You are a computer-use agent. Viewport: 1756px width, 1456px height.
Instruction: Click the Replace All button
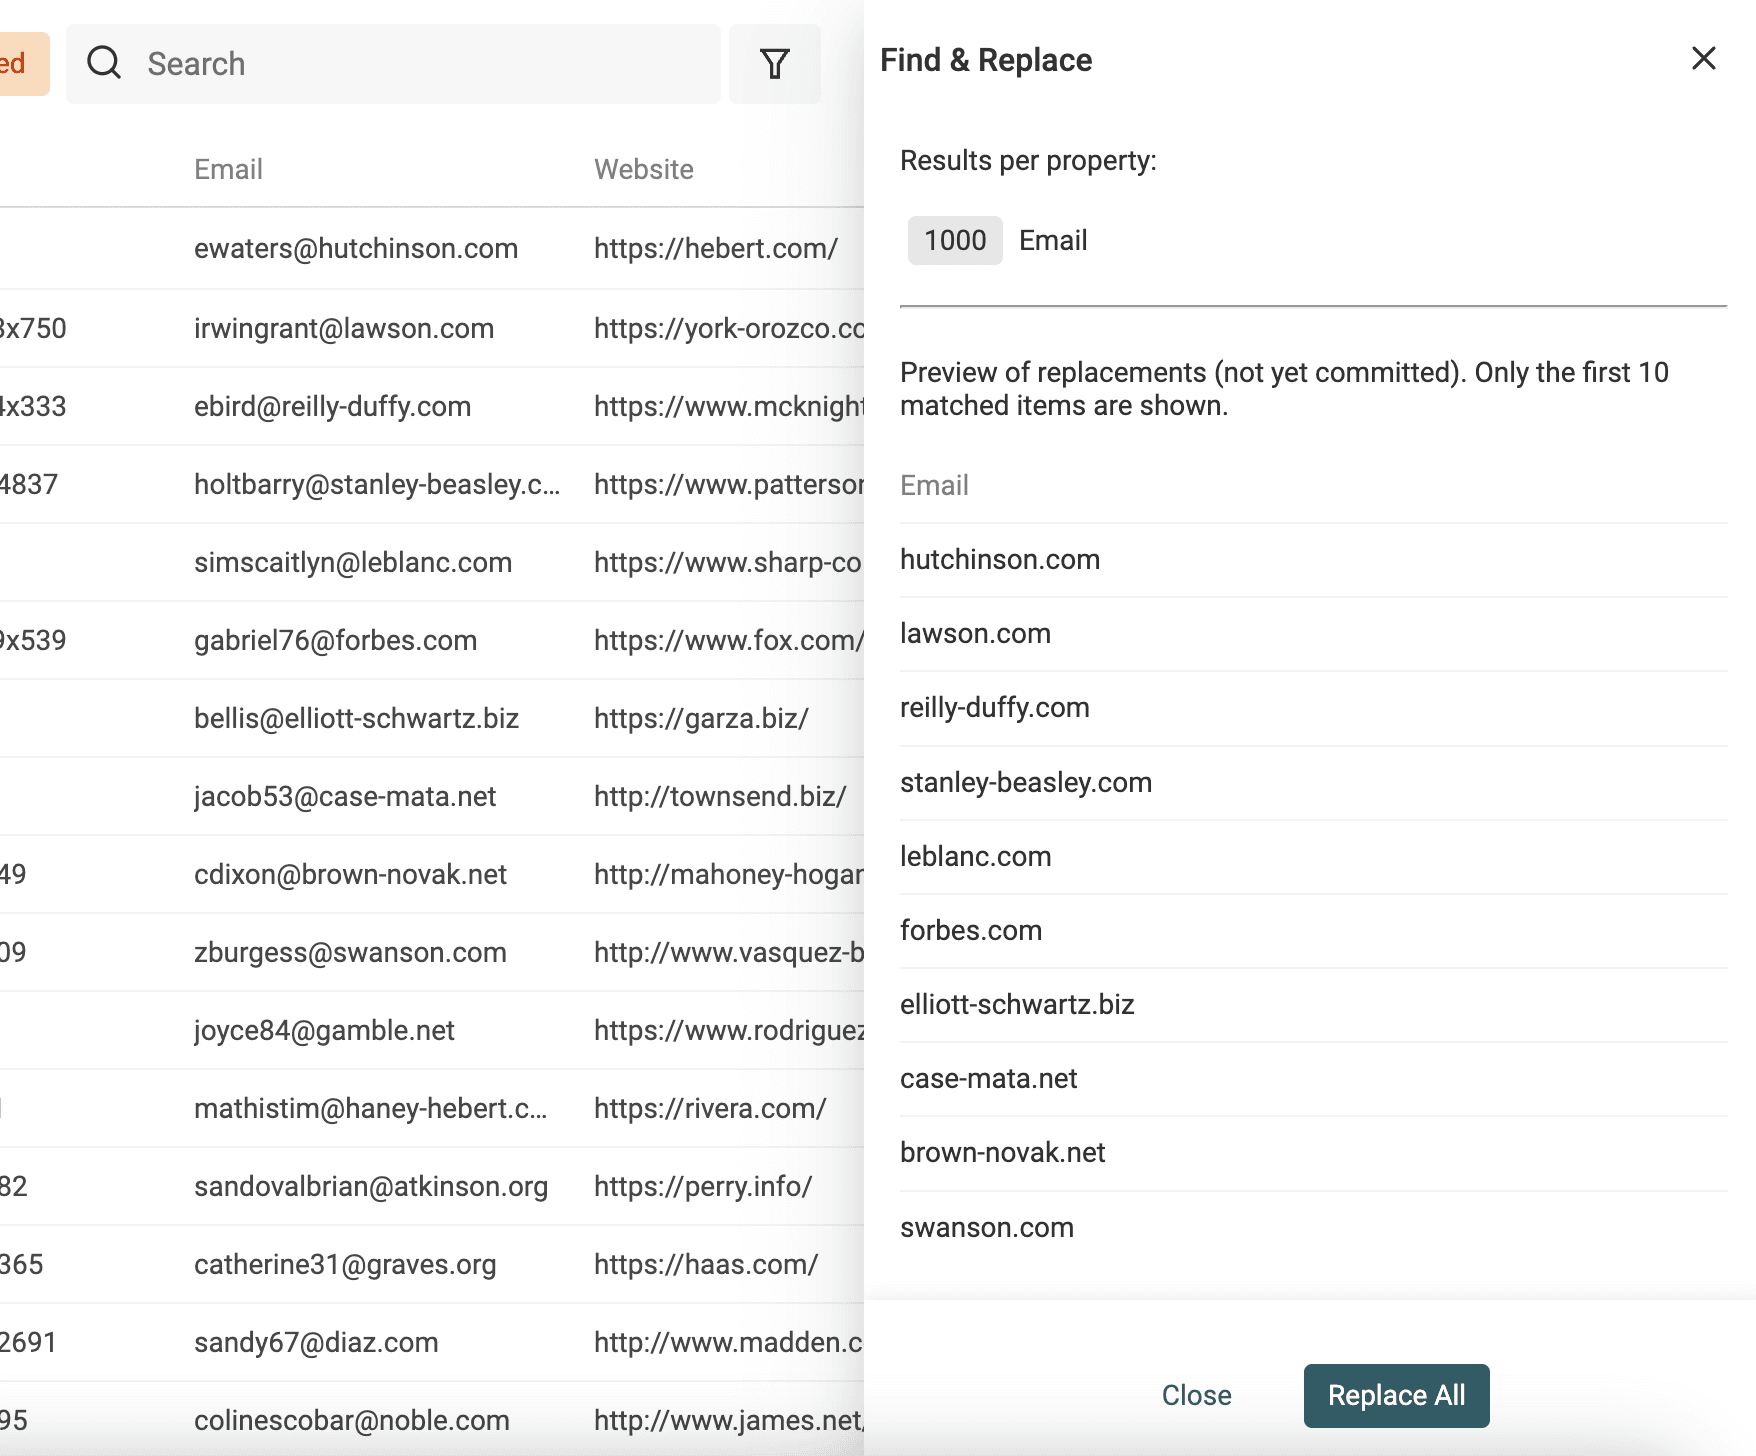coord(1396,1395)
